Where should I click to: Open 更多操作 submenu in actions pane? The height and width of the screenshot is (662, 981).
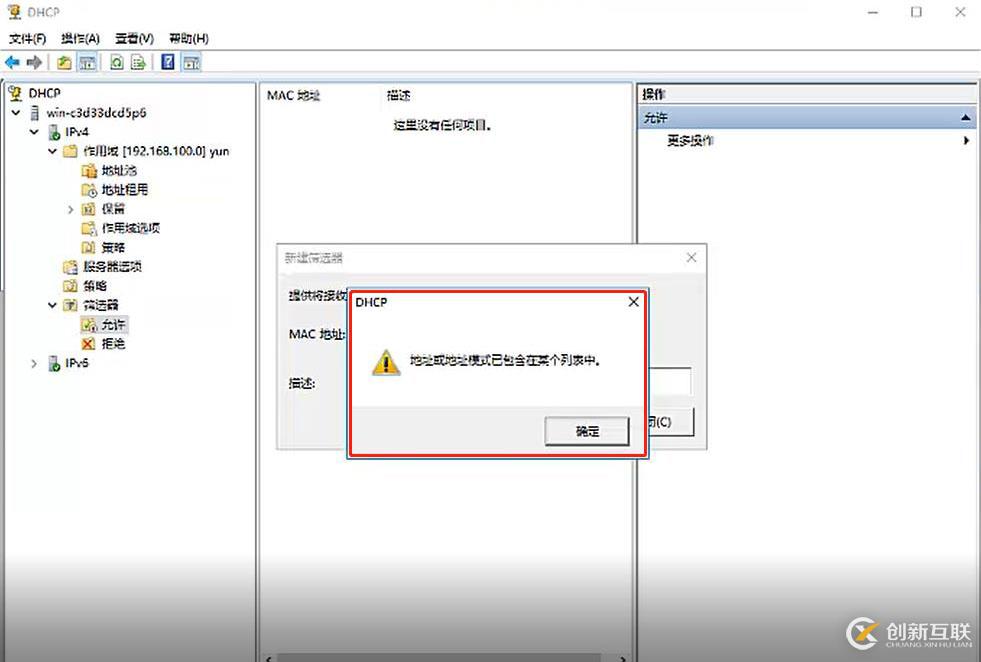(x=690, y=140)
